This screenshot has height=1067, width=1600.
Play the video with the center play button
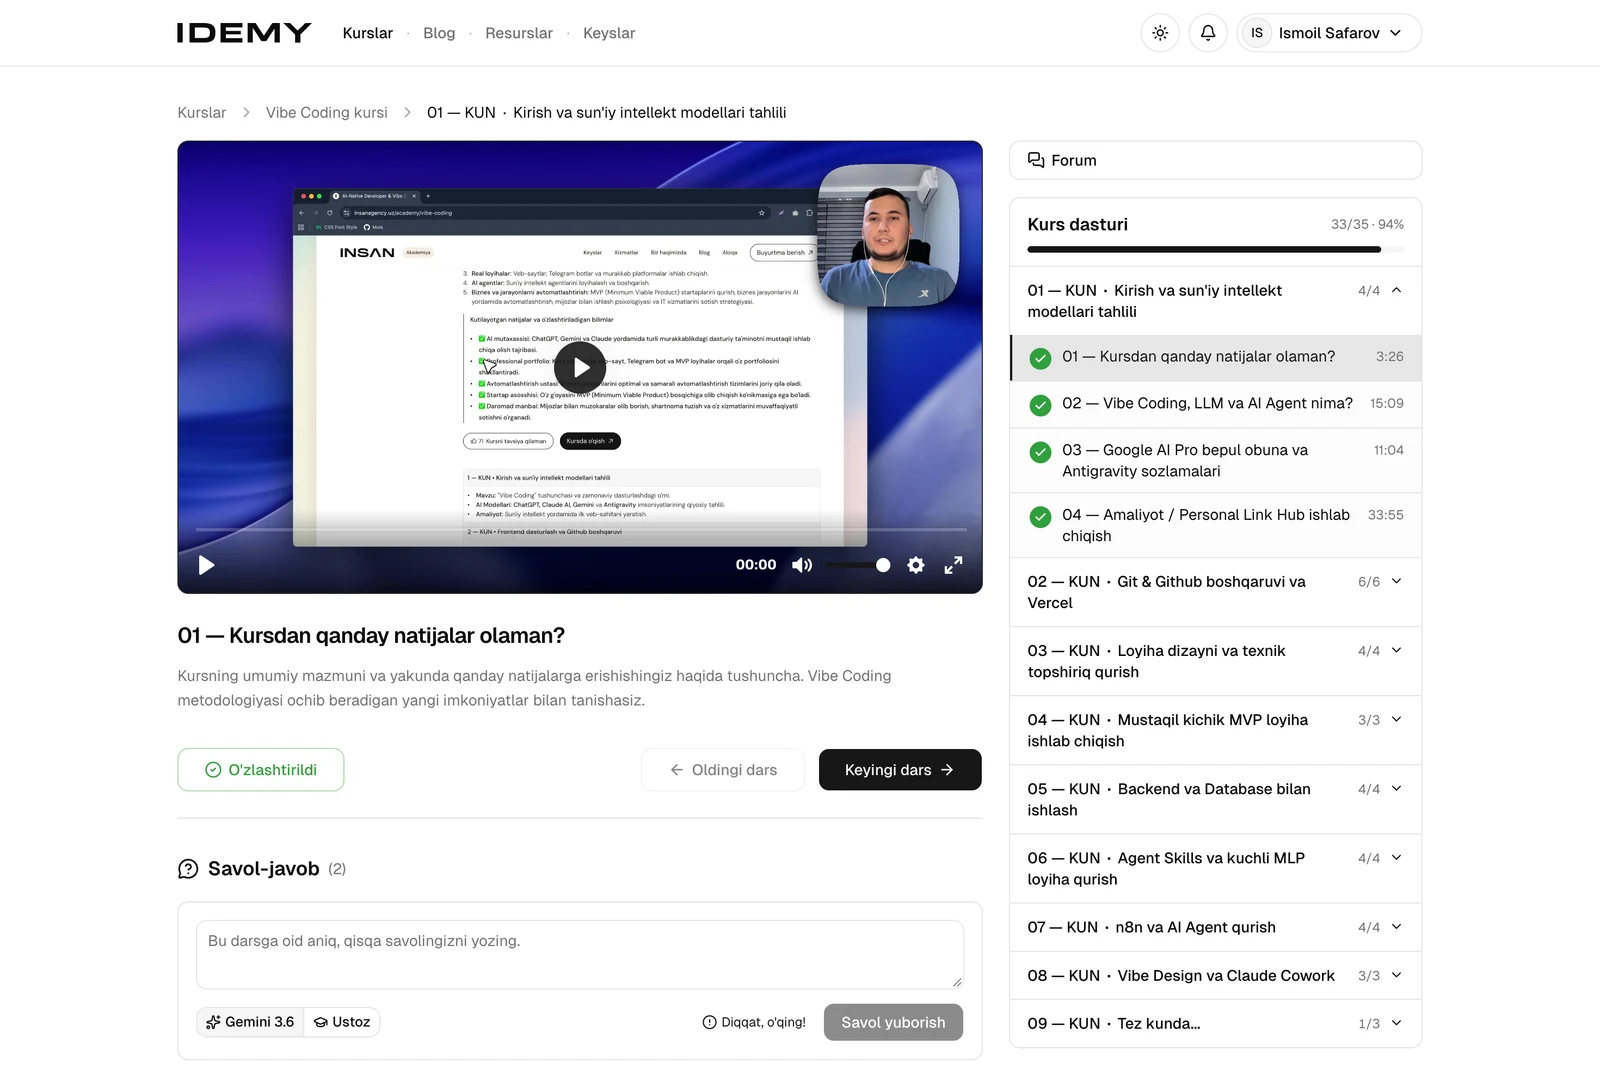click(x=580, y=368)
